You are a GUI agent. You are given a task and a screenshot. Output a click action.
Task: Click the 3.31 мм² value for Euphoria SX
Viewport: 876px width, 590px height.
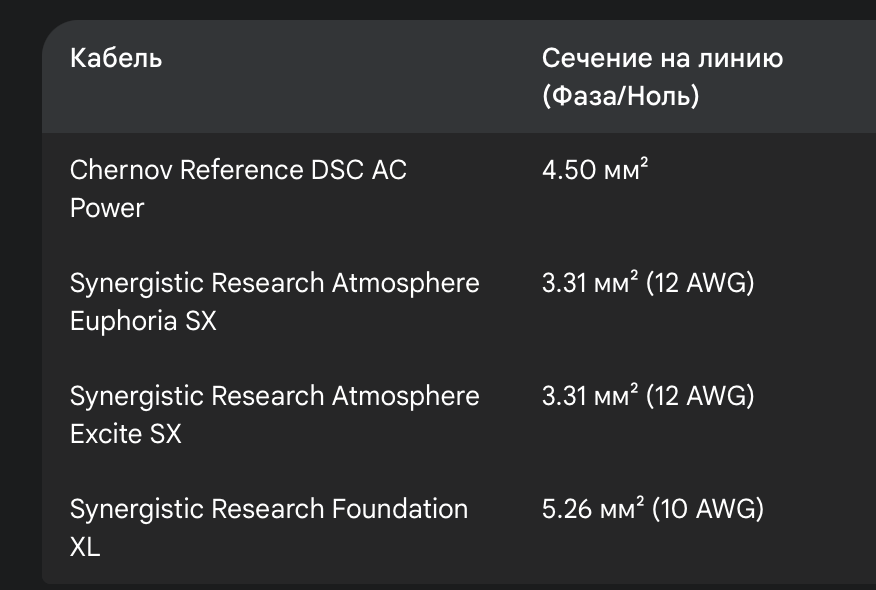pos(589,284)
